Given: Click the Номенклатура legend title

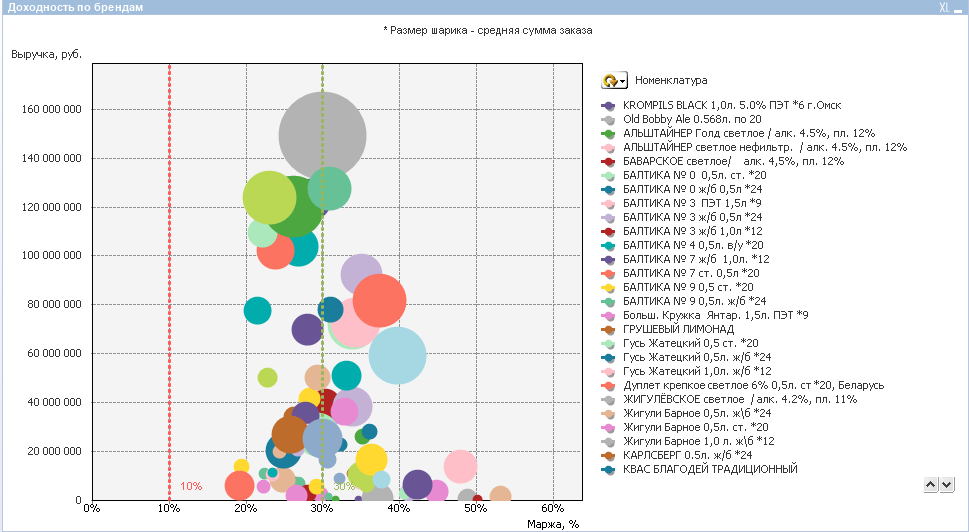Looking at the screenshot, I should [671, 80].
